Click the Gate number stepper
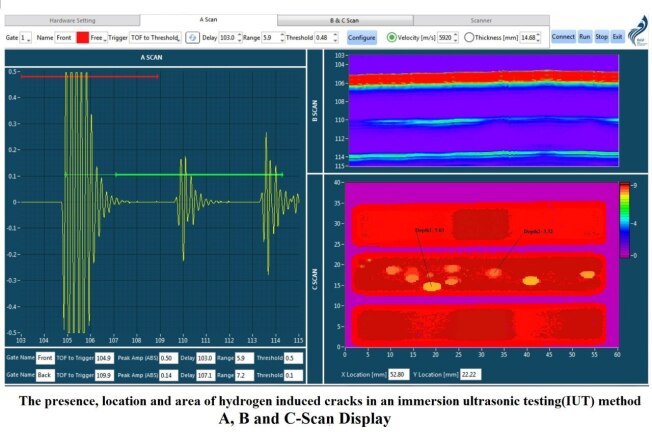 [27, 37]
